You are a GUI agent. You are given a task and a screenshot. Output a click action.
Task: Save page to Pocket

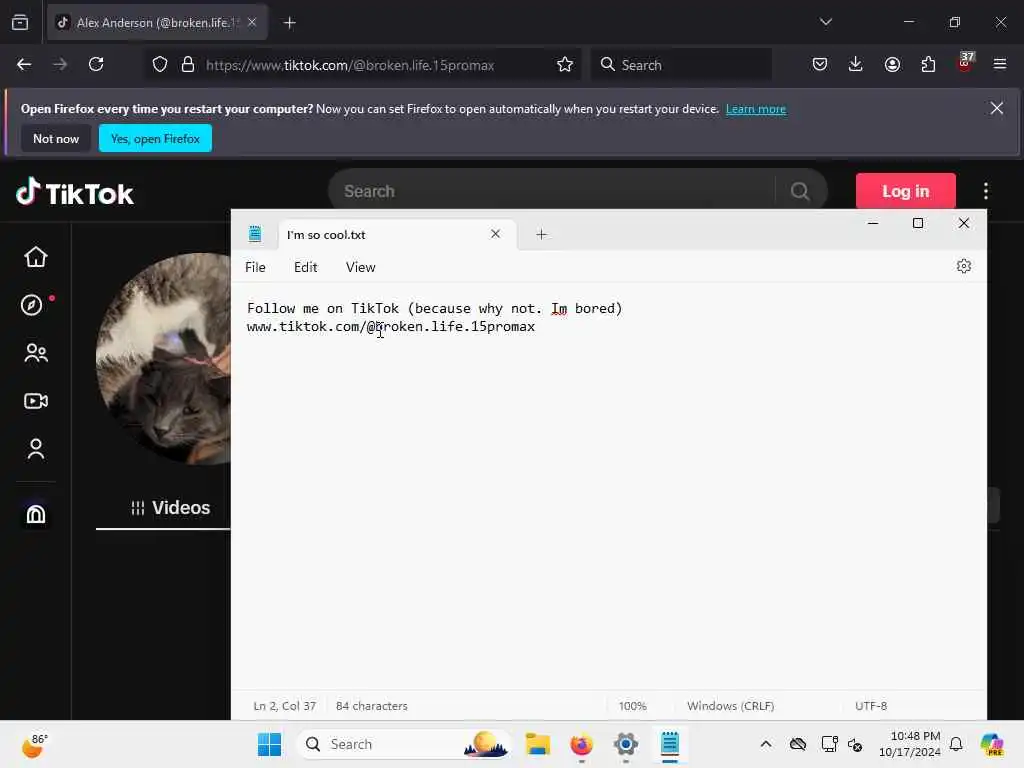click(820, 64)
